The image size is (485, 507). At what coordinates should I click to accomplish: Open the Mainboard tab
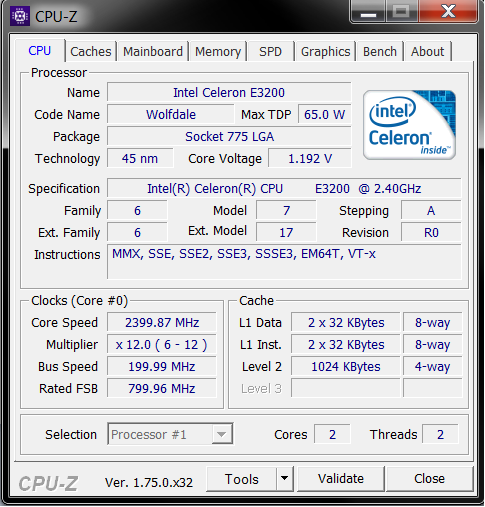click(x=153, y=52)
